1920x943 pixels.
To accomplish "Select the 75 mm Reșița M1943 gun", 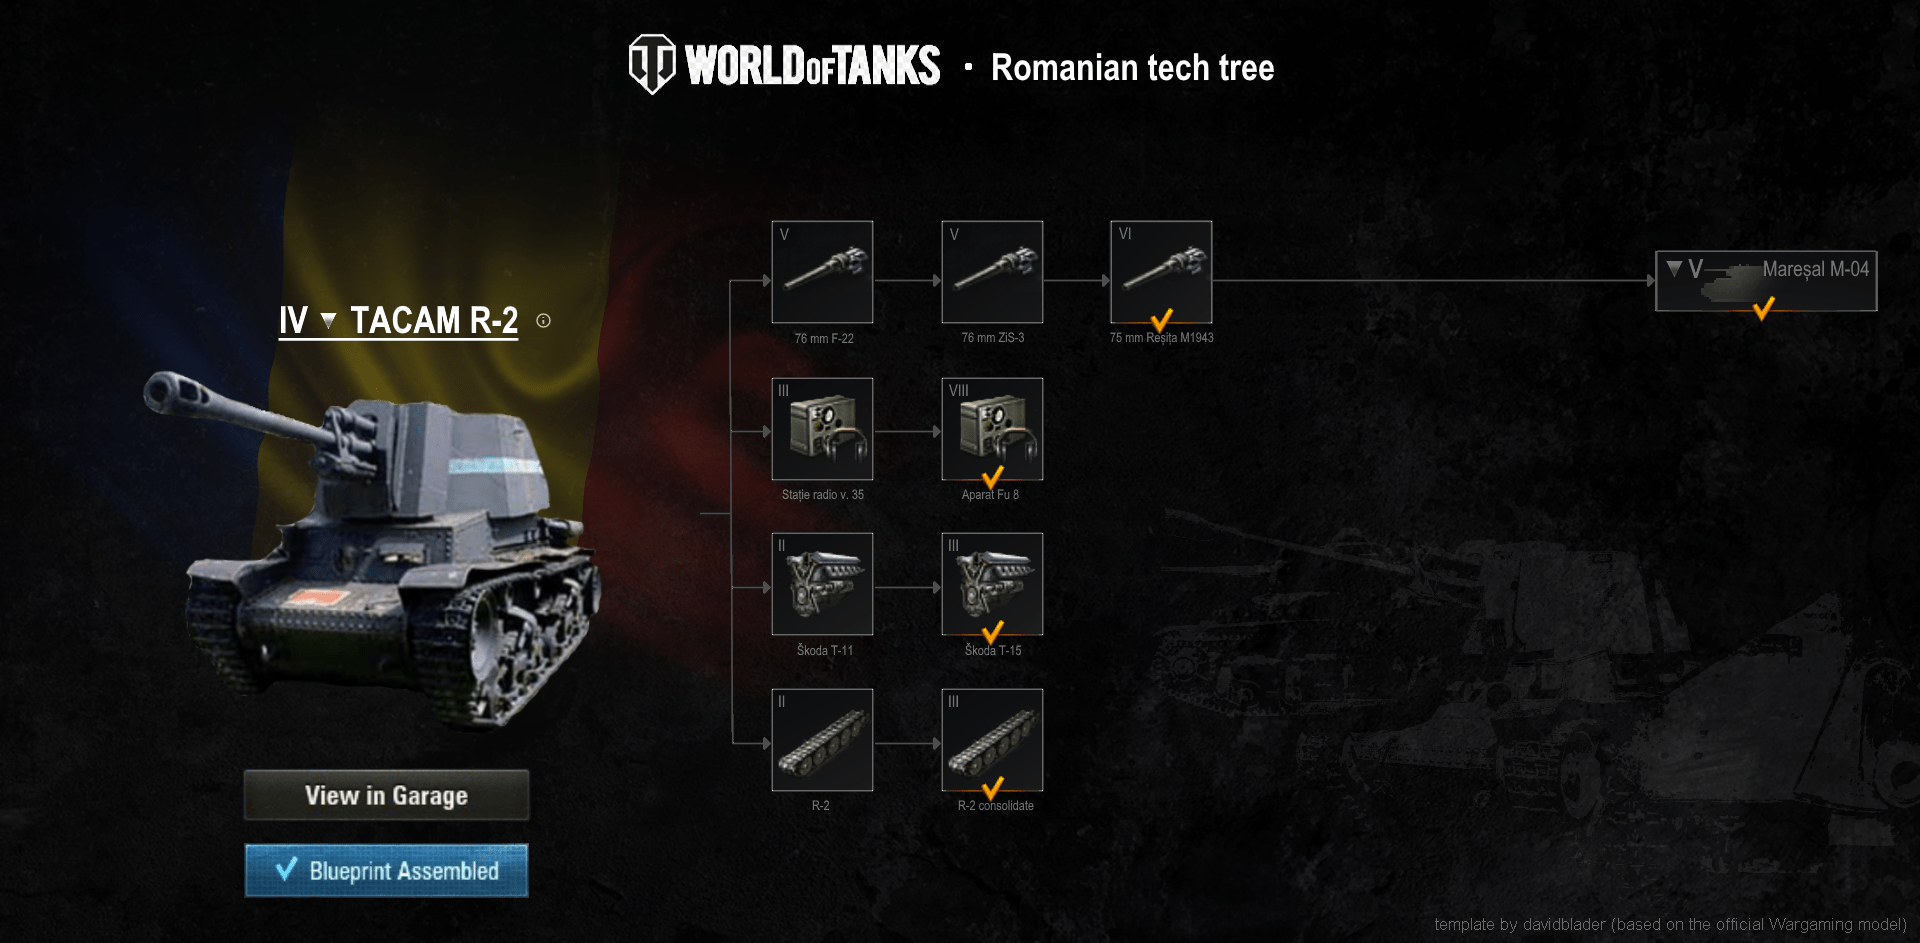I will point(1161,272).
